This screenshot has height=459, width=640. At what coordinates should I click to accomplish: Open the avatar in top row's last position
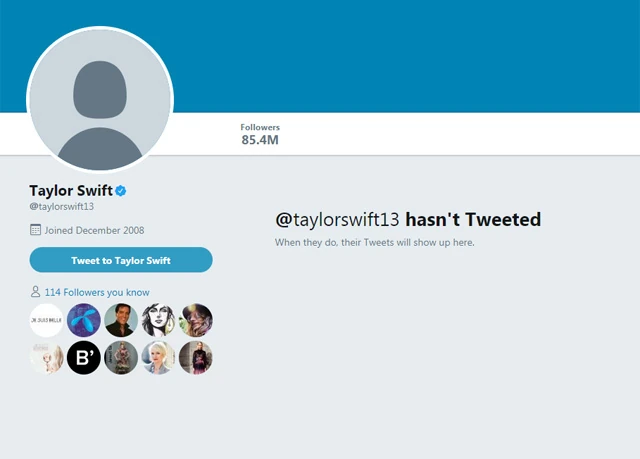195,320
